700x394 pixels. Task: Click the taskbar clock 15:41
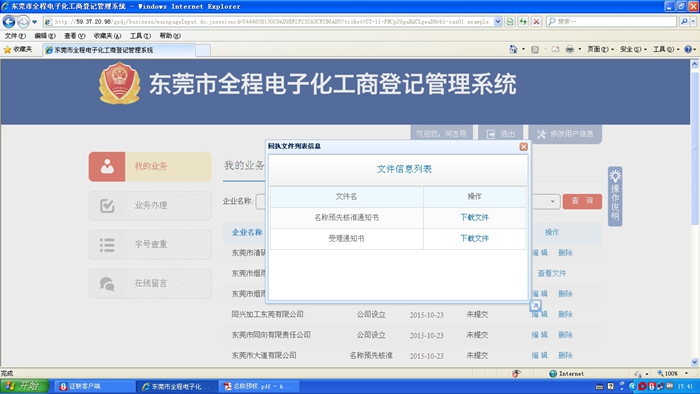coord(686,386)
